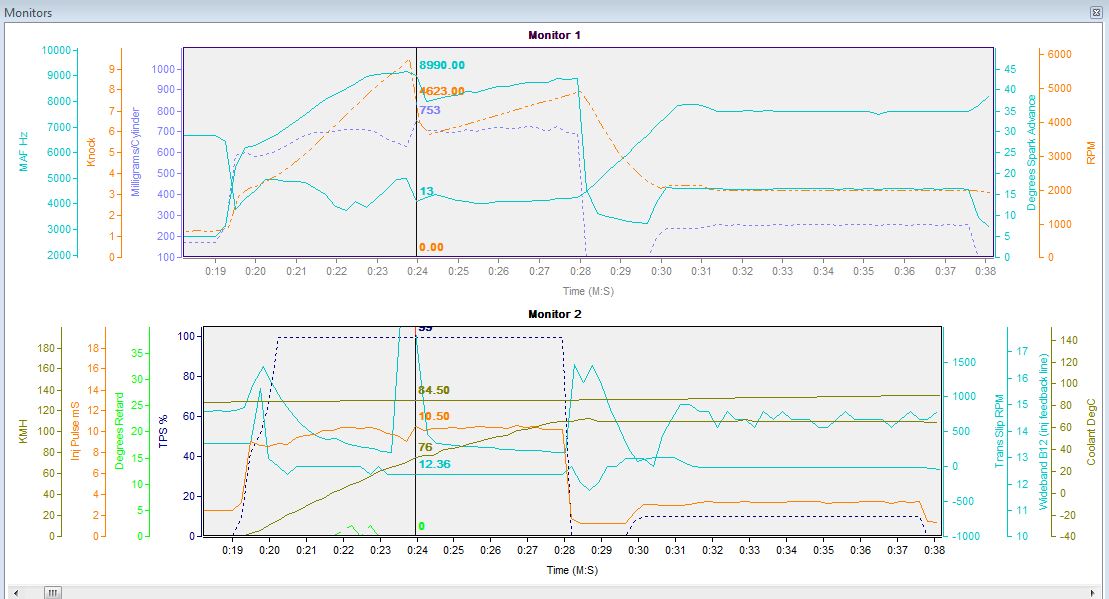Click the Degrees Retard axis label

pos(119,431)
